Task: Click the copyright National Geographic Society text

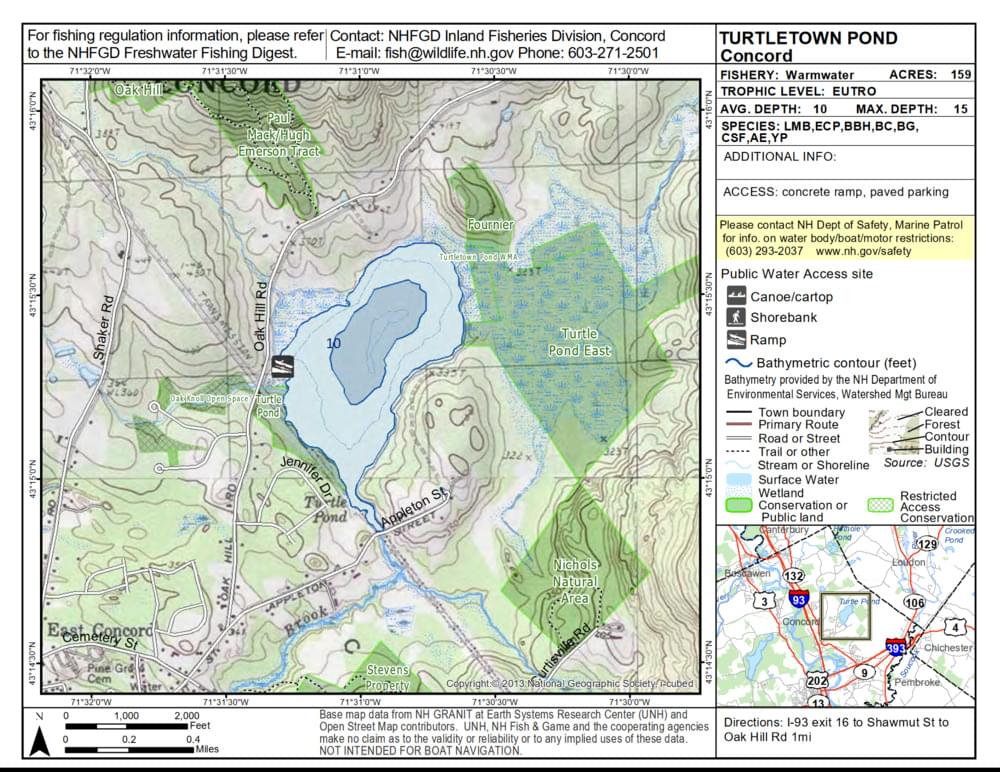Action: click(570, 683)
